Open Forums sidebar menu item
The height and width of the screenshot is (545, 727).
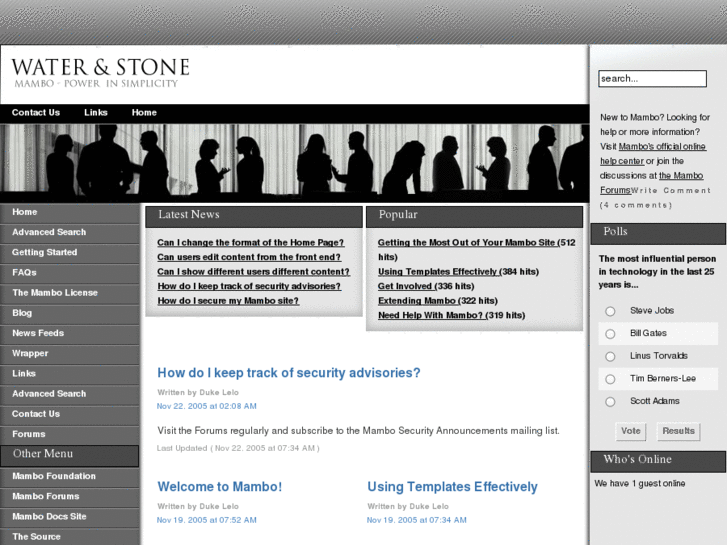tap(70, 434)
